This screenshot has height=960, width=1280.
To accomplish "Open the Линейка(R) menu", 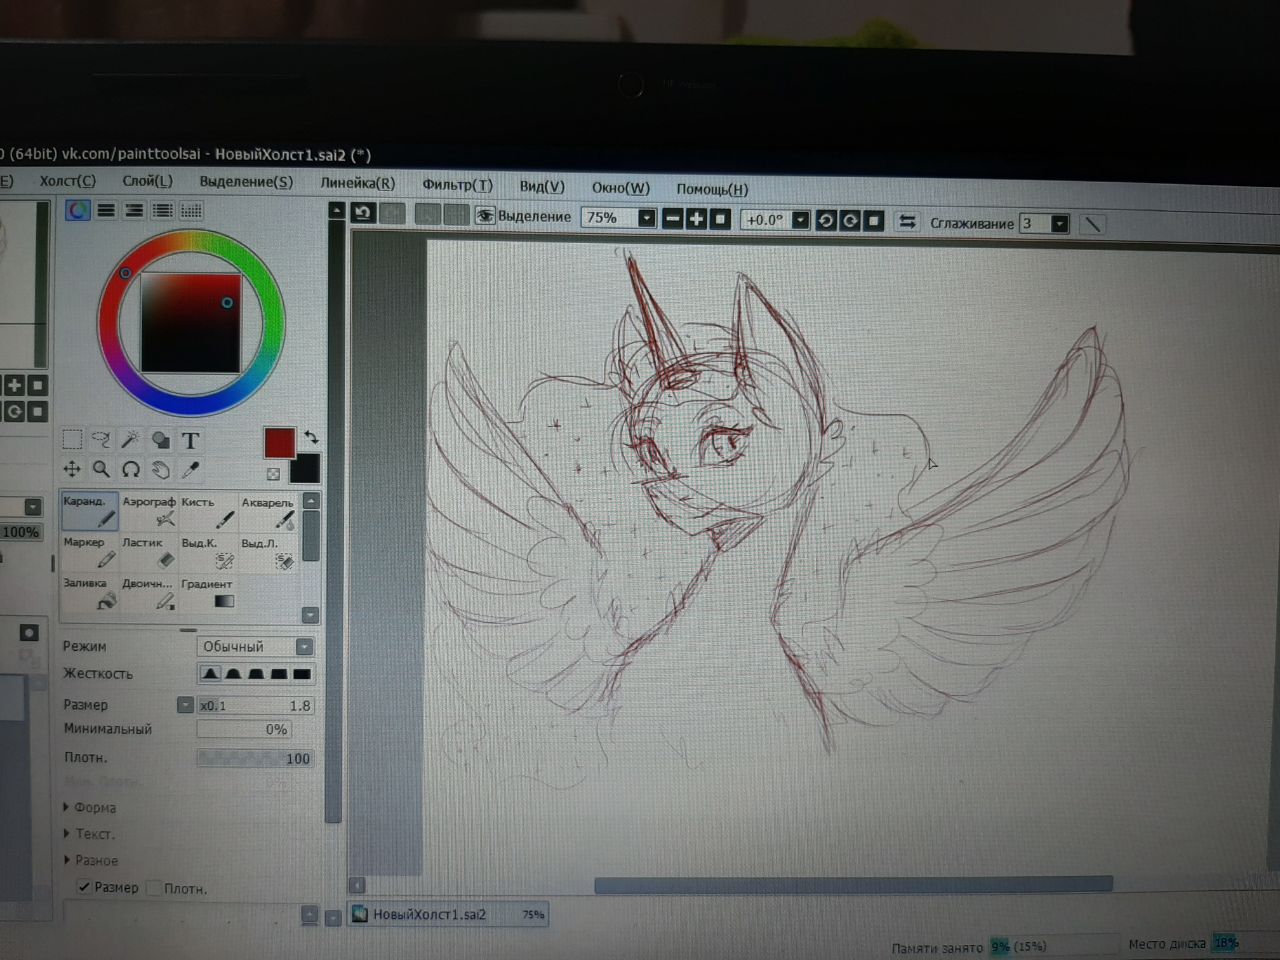I will click(357, 183).
